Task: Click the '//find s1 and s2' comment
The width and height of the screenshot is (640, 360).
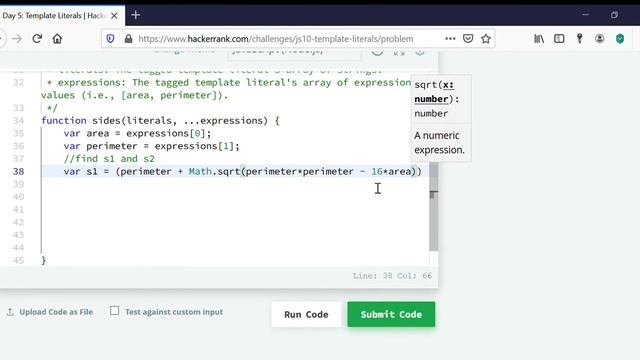Action: (x=109, y=159)
